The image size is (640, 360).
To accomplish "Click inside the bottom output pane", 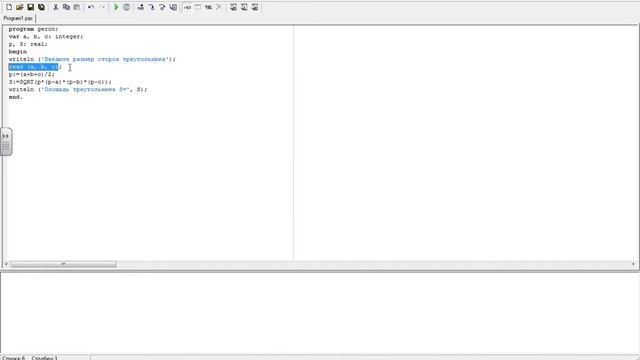I will point(320,313).
